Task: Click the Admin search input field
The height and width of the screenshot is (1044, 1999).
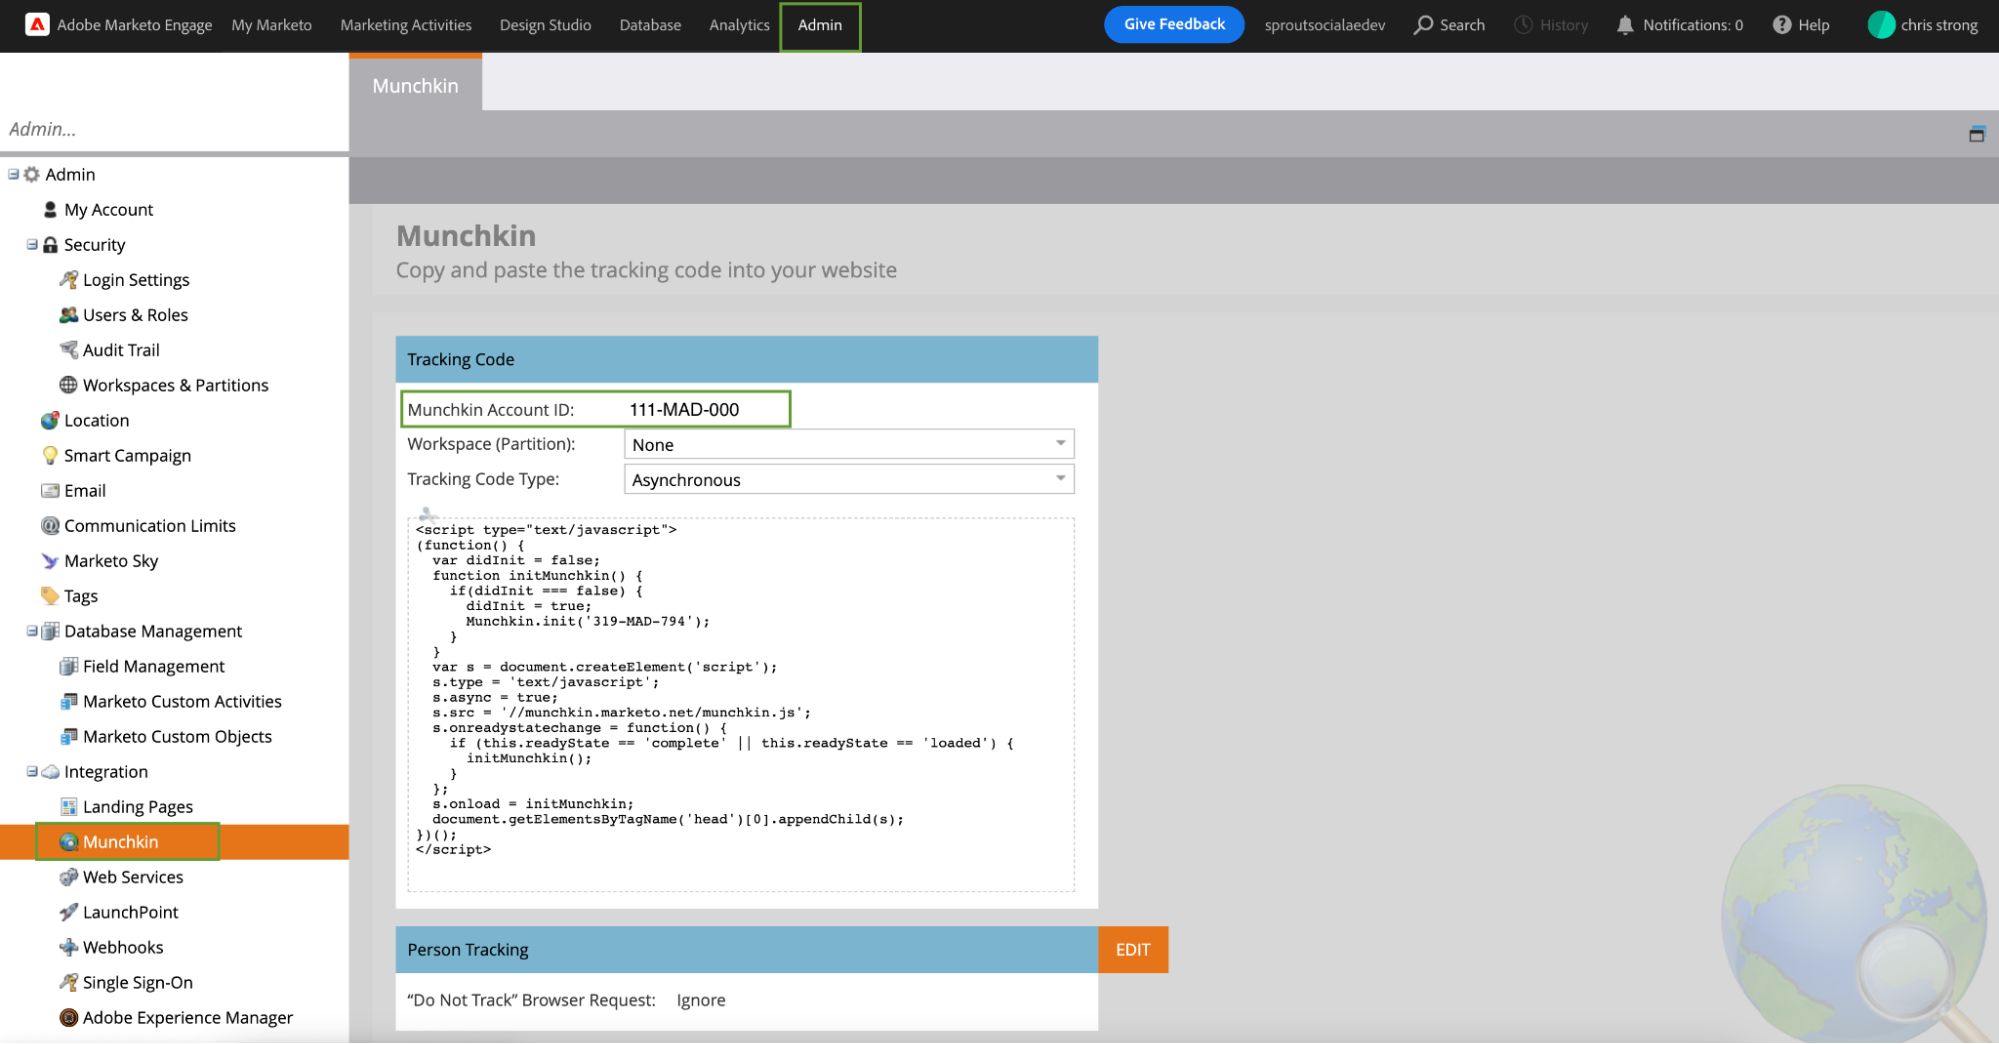Action: [x=174, y=128]
